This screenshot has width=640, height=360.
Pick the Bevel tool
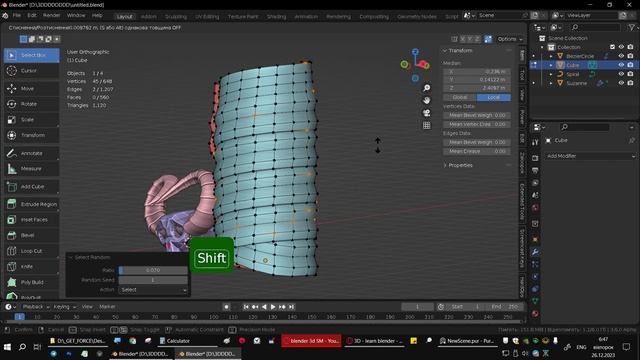coord(31,235)
